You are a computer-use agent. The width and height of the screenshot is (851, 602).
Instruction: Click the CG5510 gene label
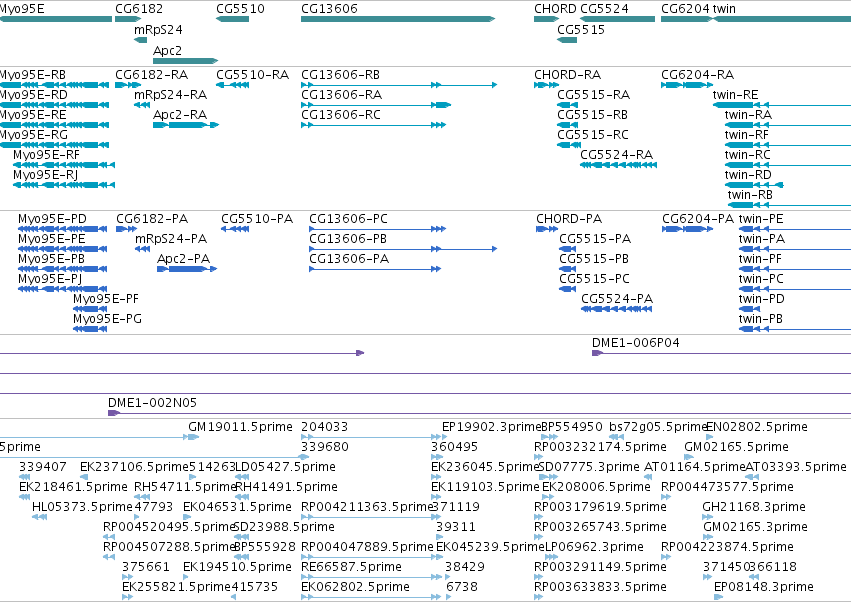(x=240, y=9)
